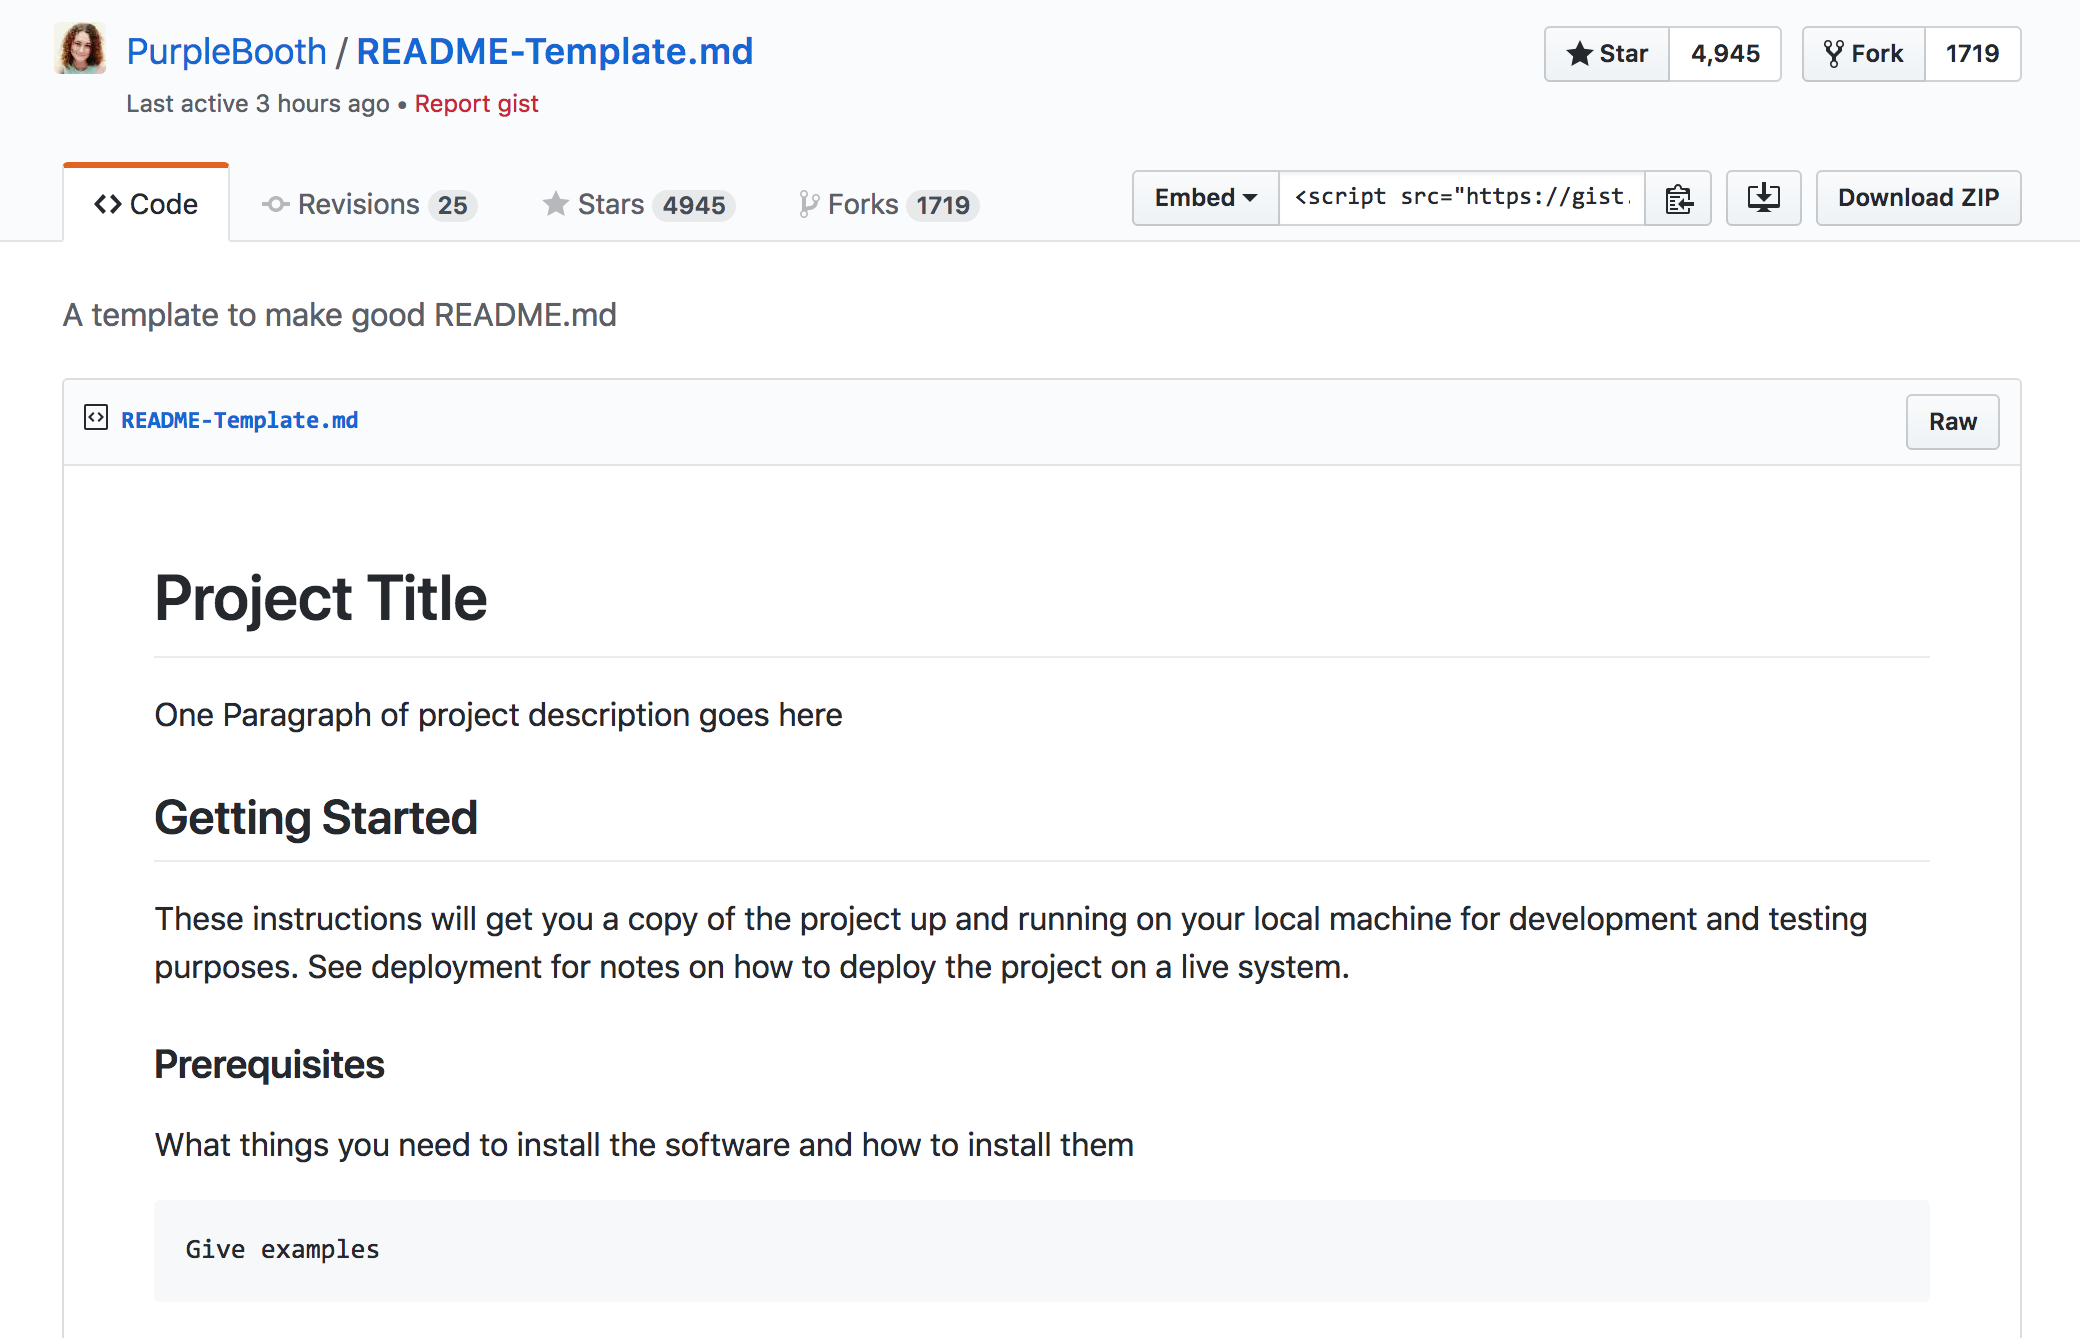Click the open in desktop icon
Screen dimensions: 2080x1338
click(x=1763, y=198)
